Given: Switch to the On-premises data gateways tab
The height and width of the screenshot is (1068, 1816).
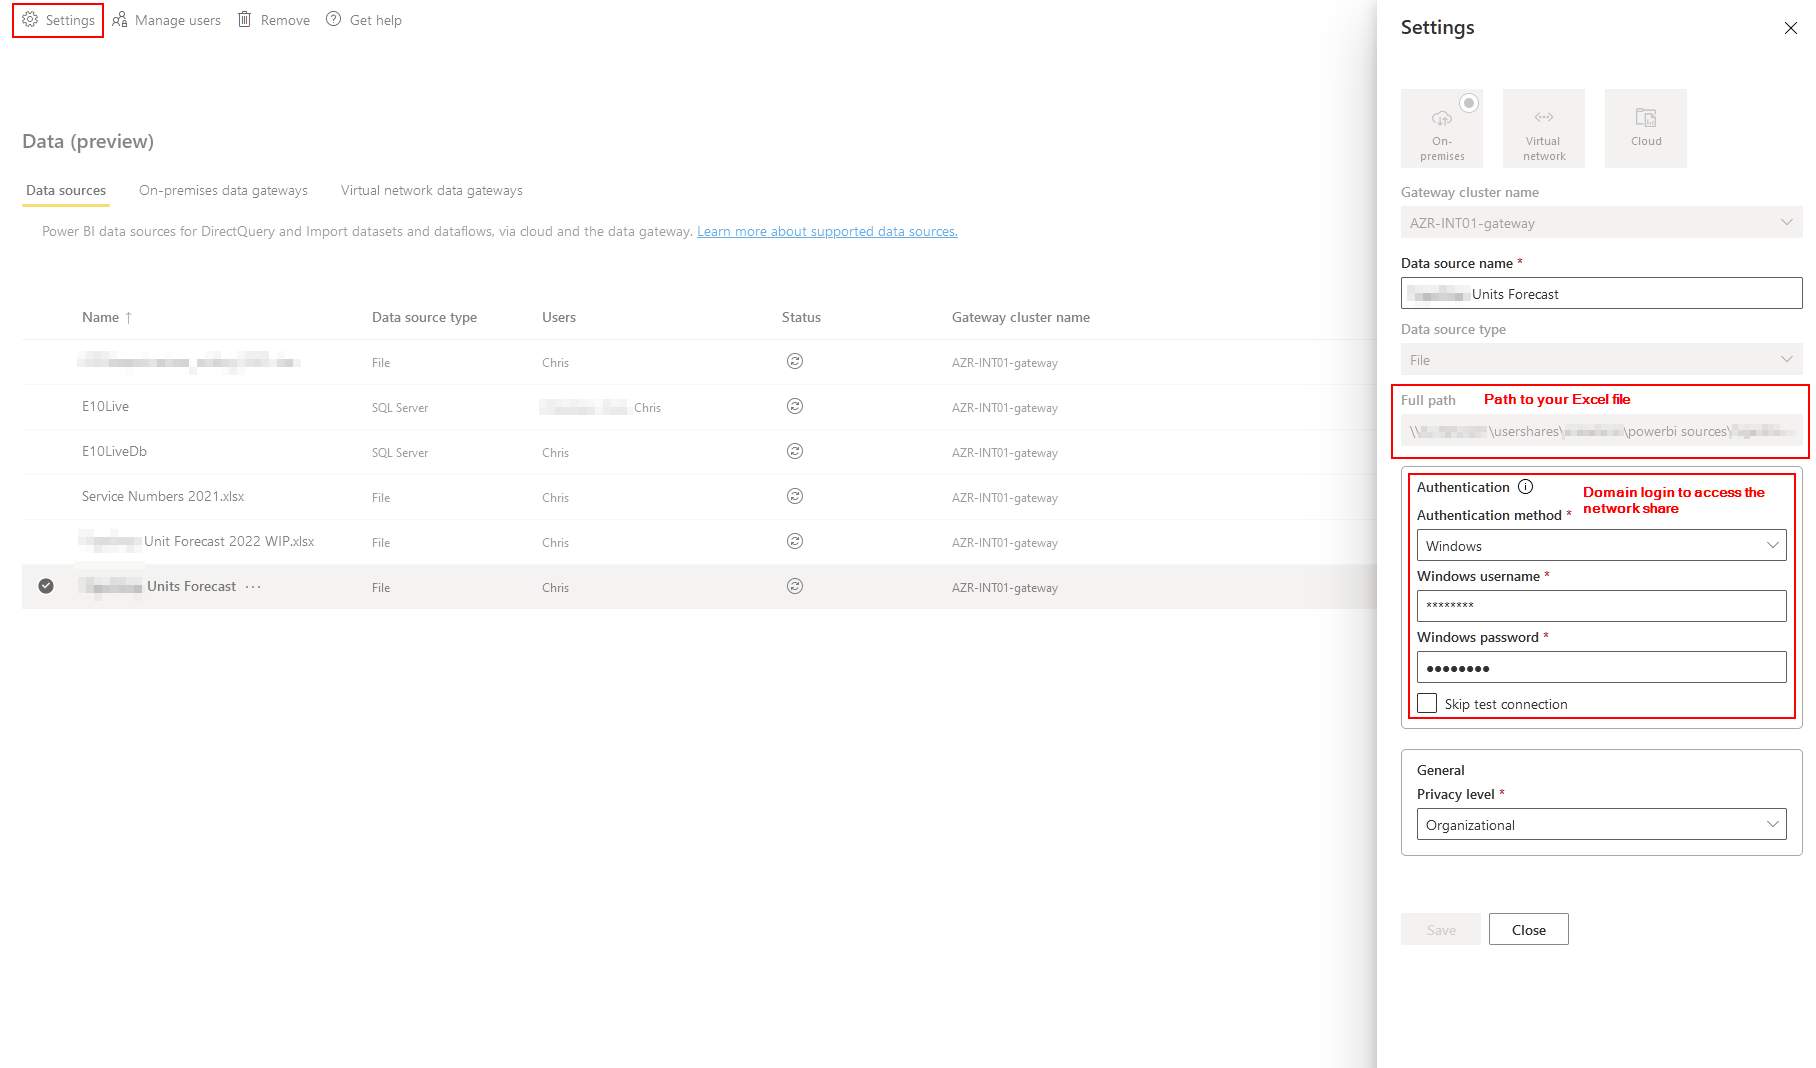Looking at the screenshot, I should coord(223,190).
